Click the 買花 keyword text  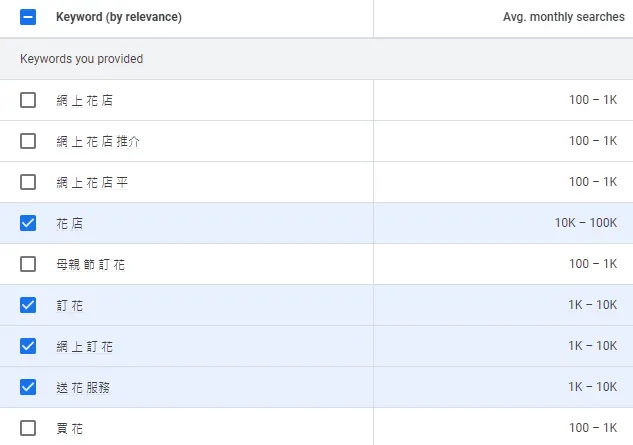click(70, 428)
